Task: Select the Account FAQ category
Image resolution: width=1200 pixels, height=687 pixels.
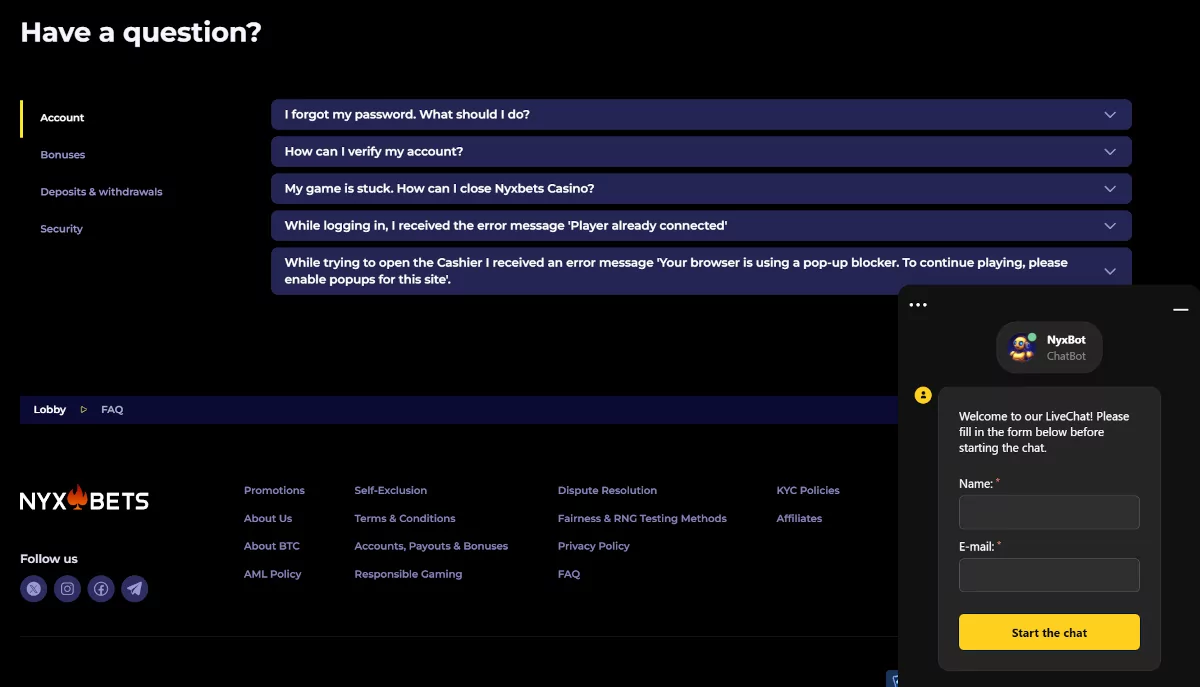Action: (x=62, y=118)
